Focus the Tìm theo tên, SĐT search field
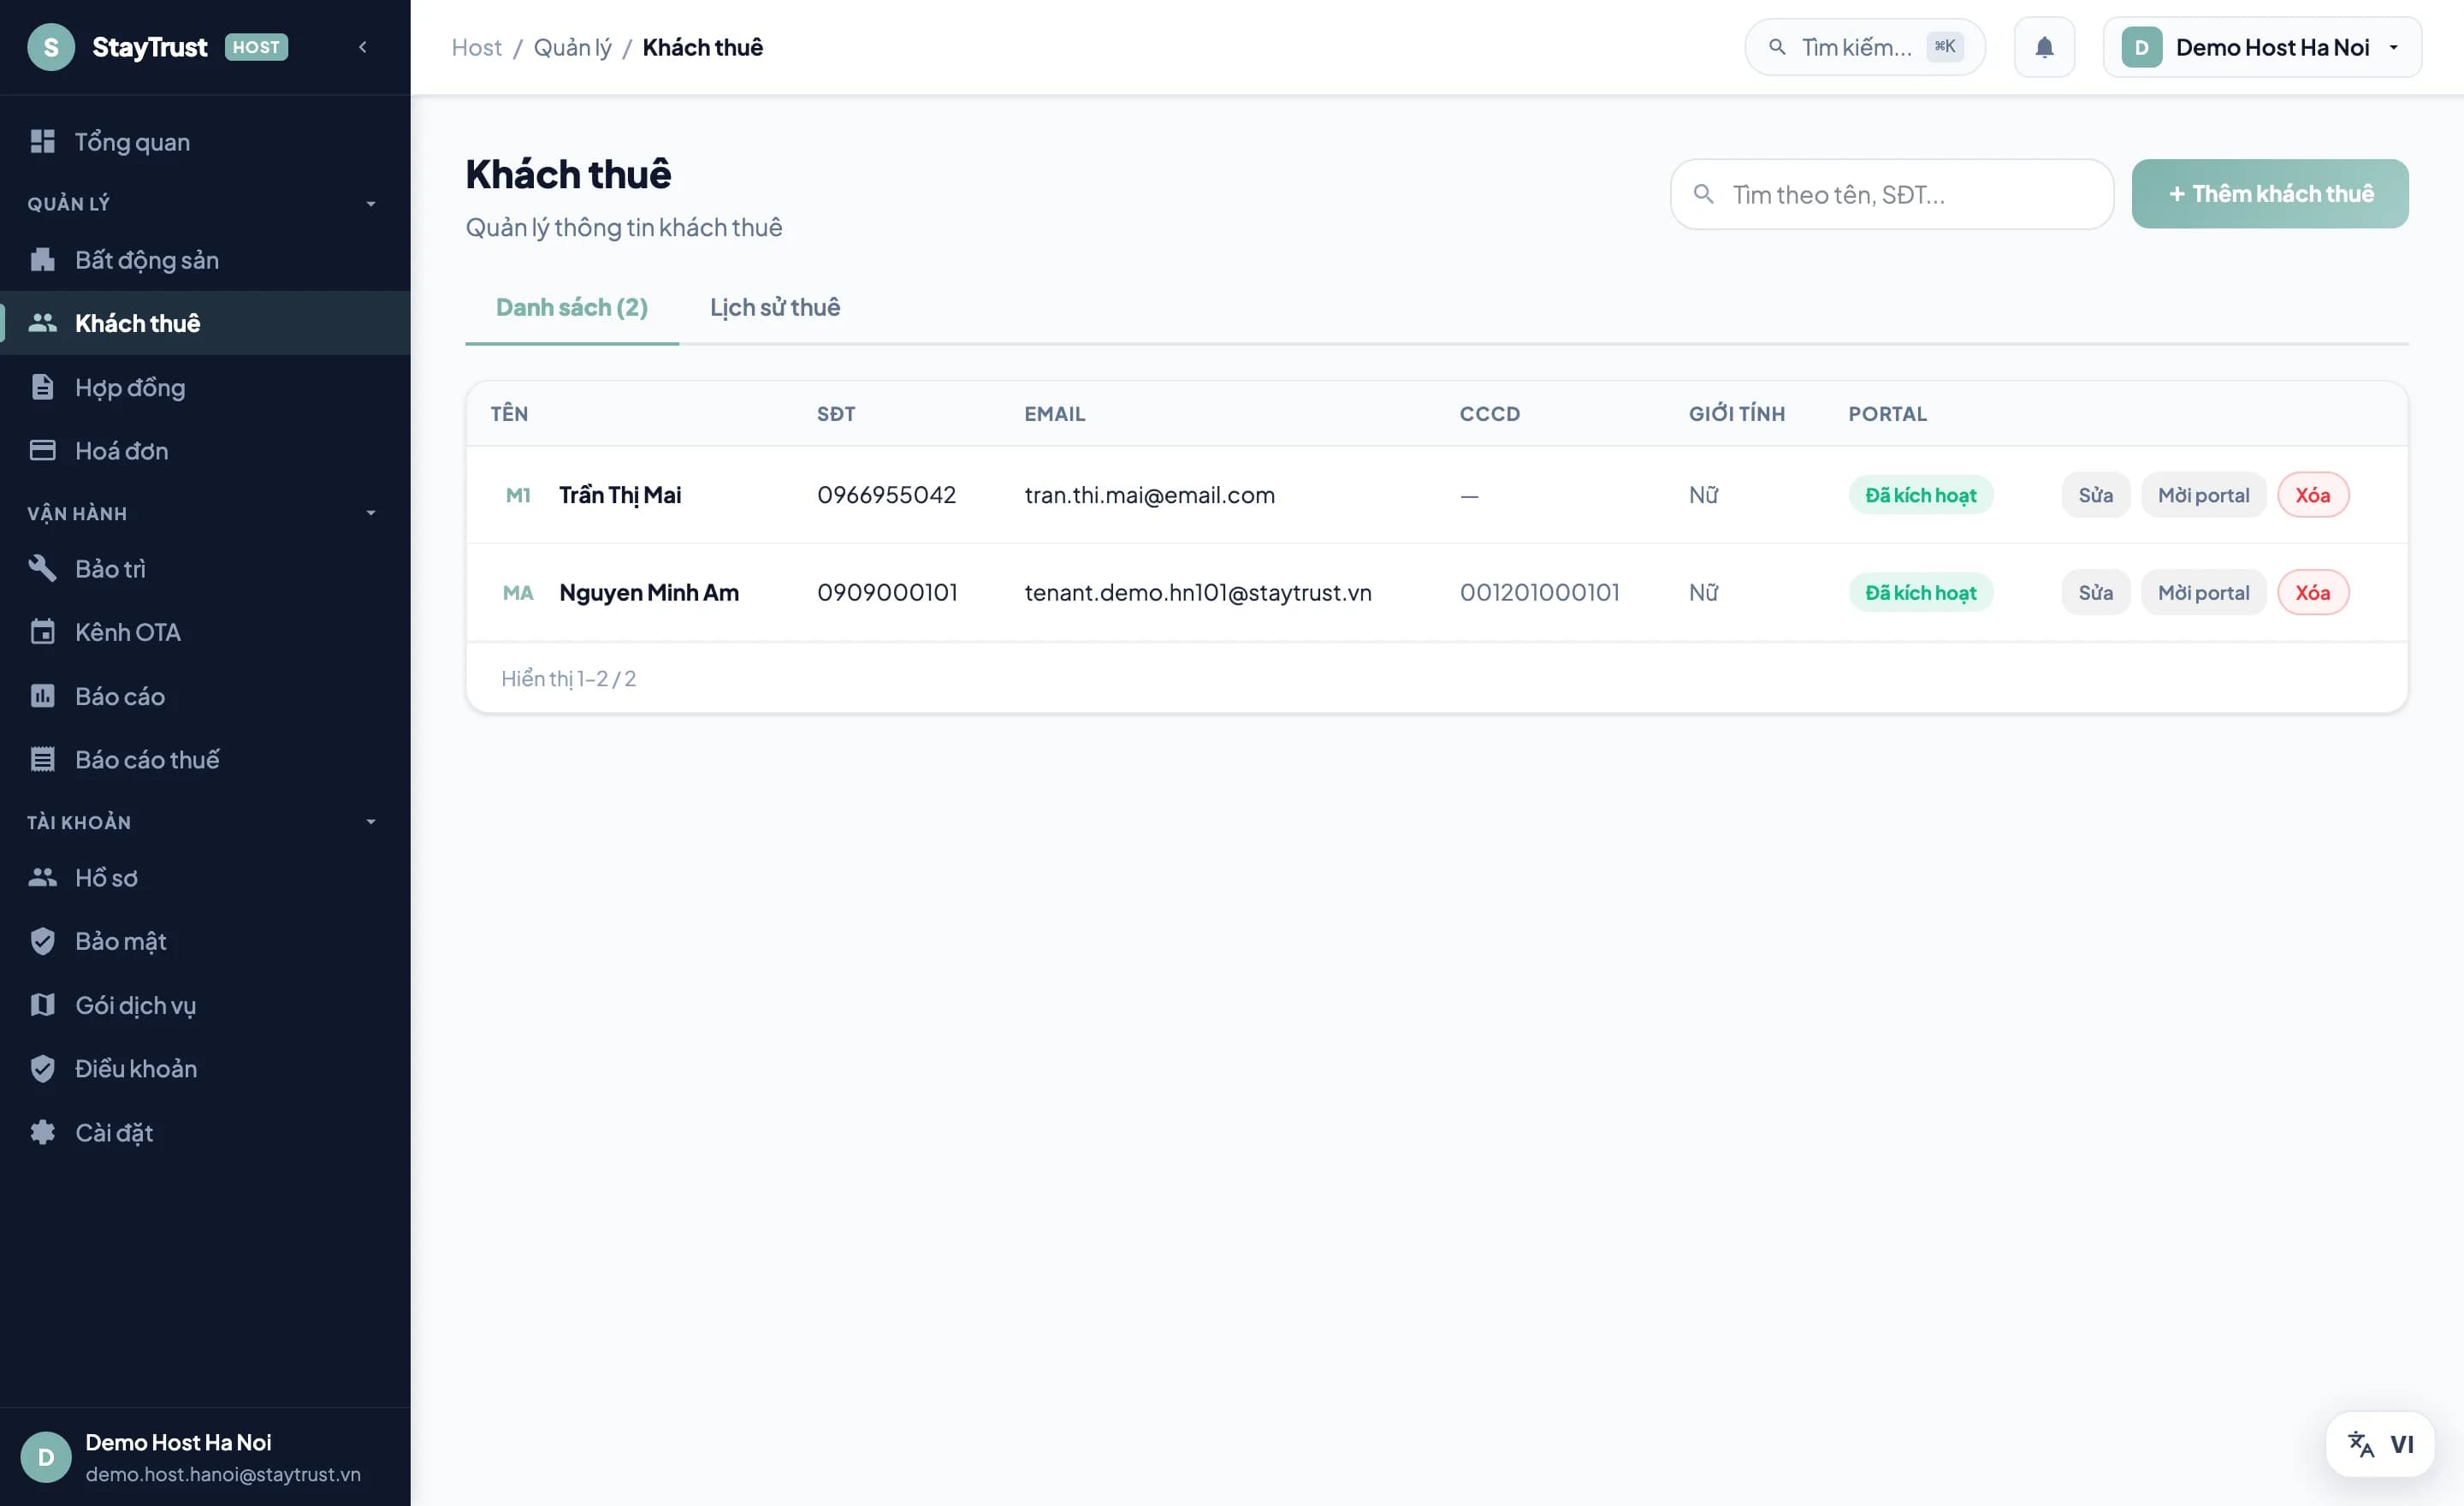The width and height of the screenshot is (2464, 1506). click(x=1892, y=194)
